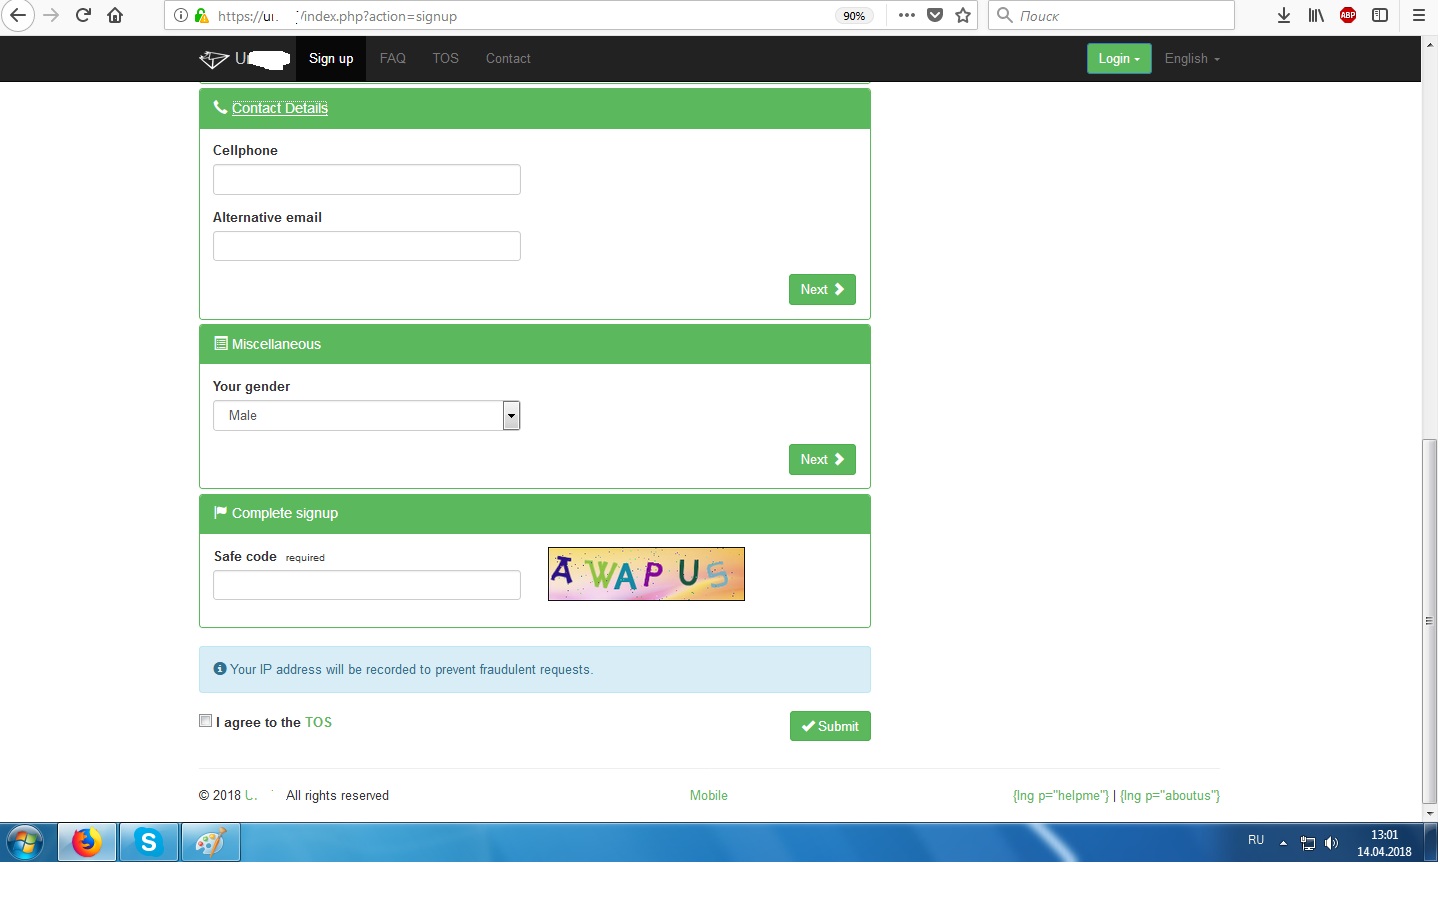Open network status tray icon
The height and width of the screenshot is (900, 1440).
coord(1308,843)
